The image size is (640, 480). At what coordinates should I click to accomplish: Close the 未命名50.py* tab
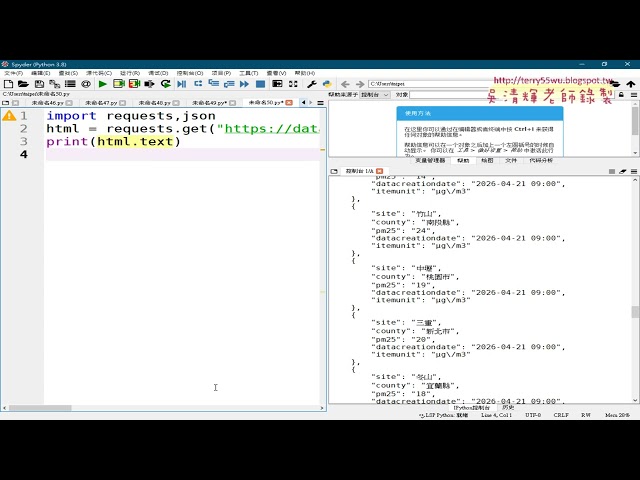[289, 103]
